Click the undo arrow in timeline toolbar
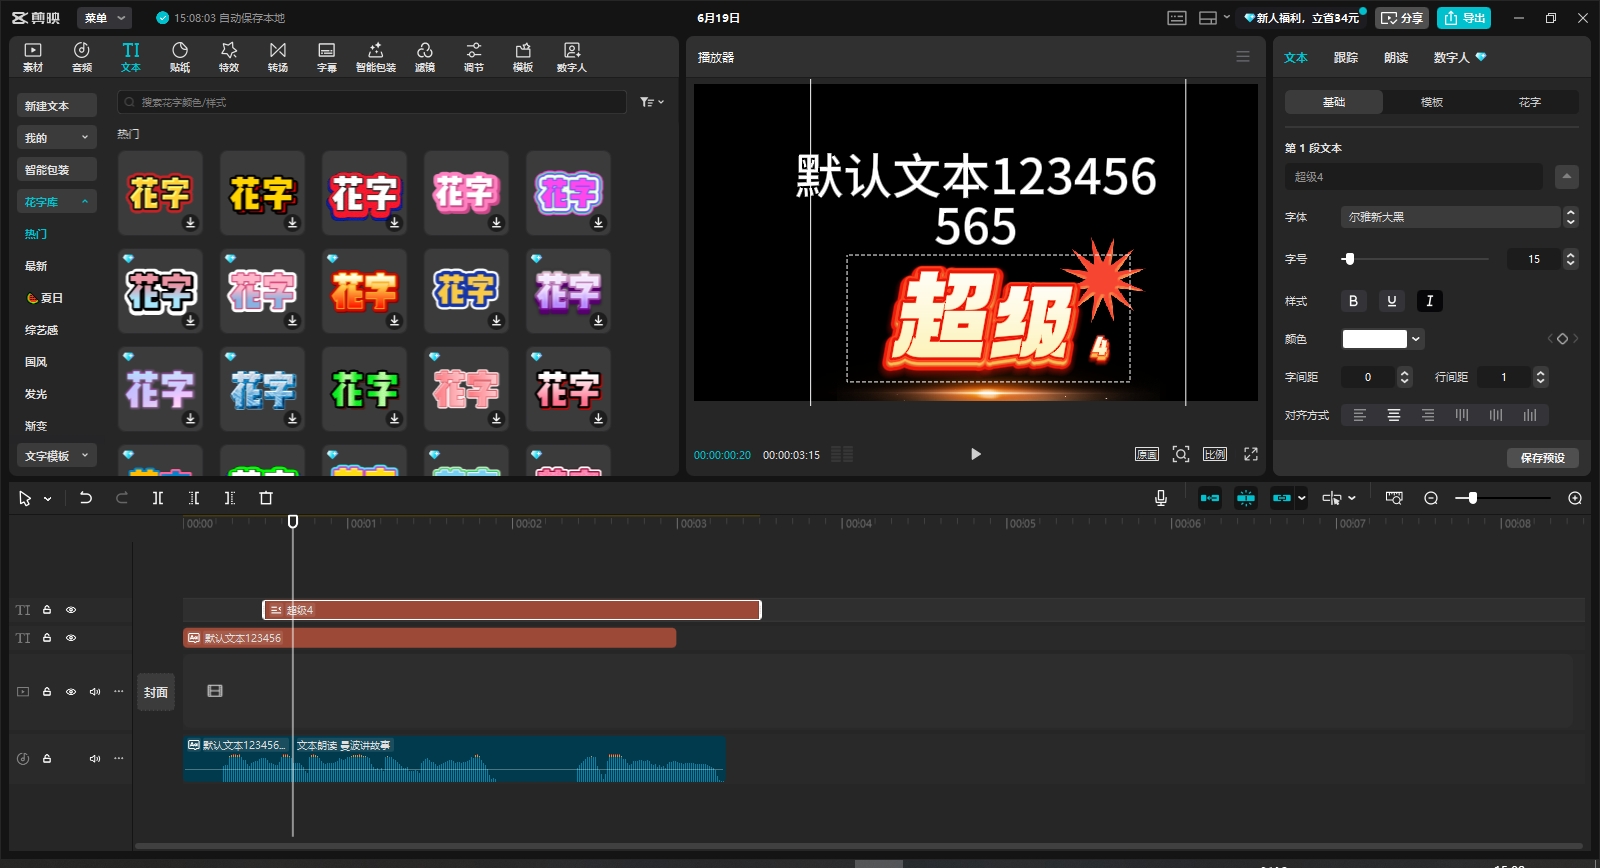1600x868 pixels. point(86,498)
